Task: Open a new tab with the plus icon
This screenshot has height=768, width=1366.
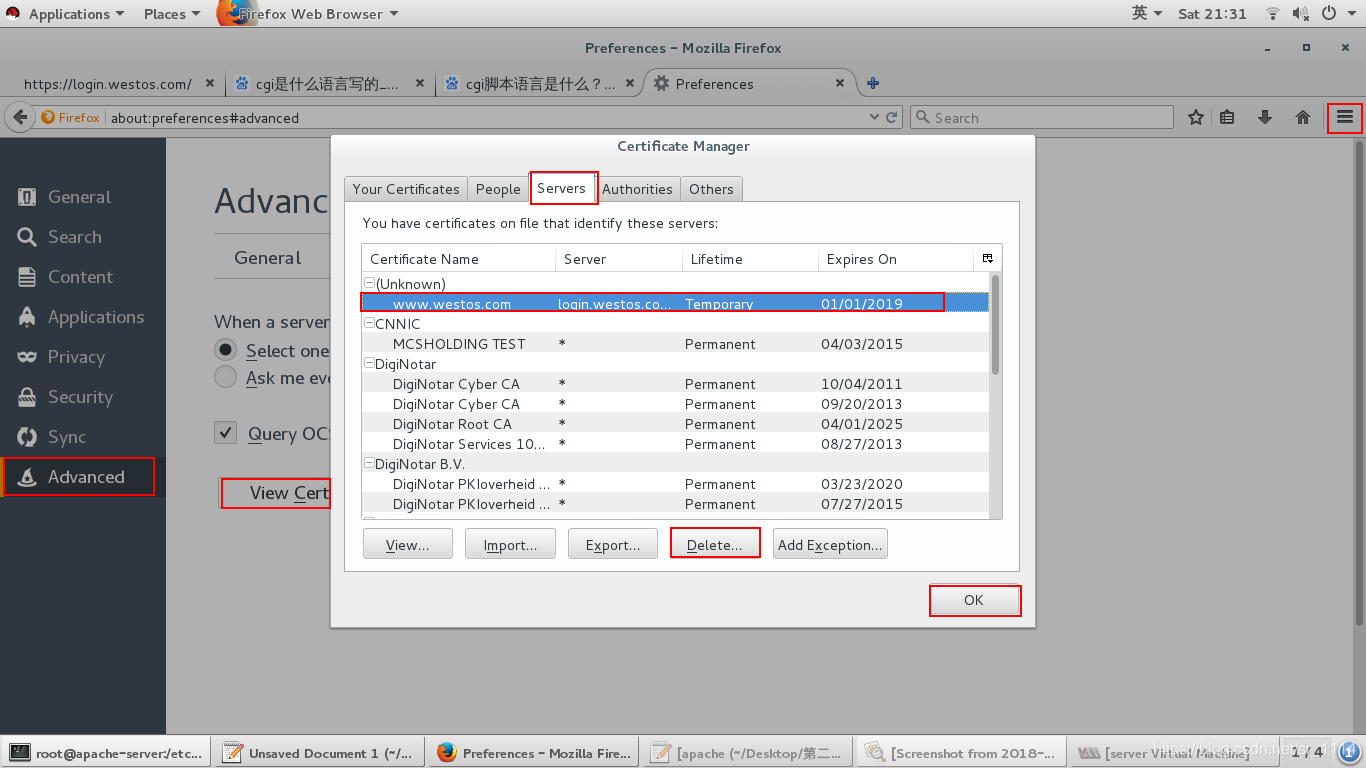Action: [873, 83]
